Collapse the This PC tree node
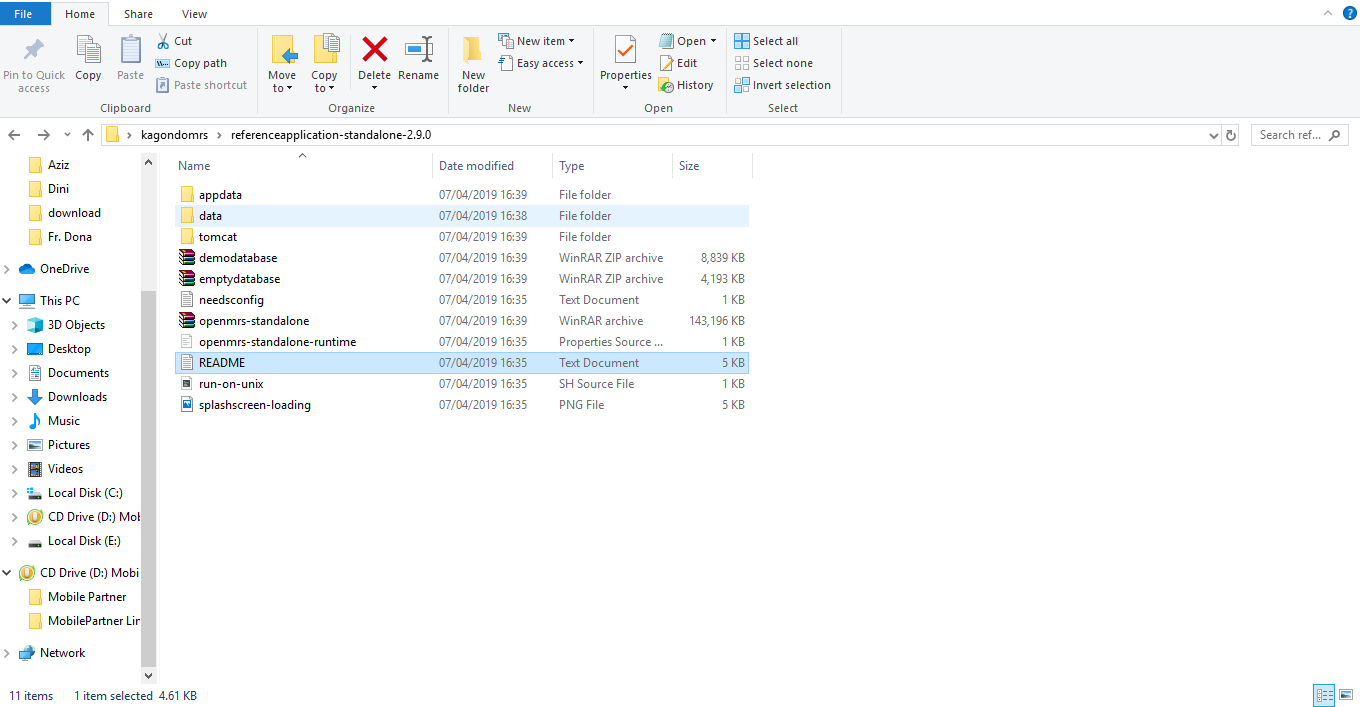The image size is (1360, 707). coord(8,300)
